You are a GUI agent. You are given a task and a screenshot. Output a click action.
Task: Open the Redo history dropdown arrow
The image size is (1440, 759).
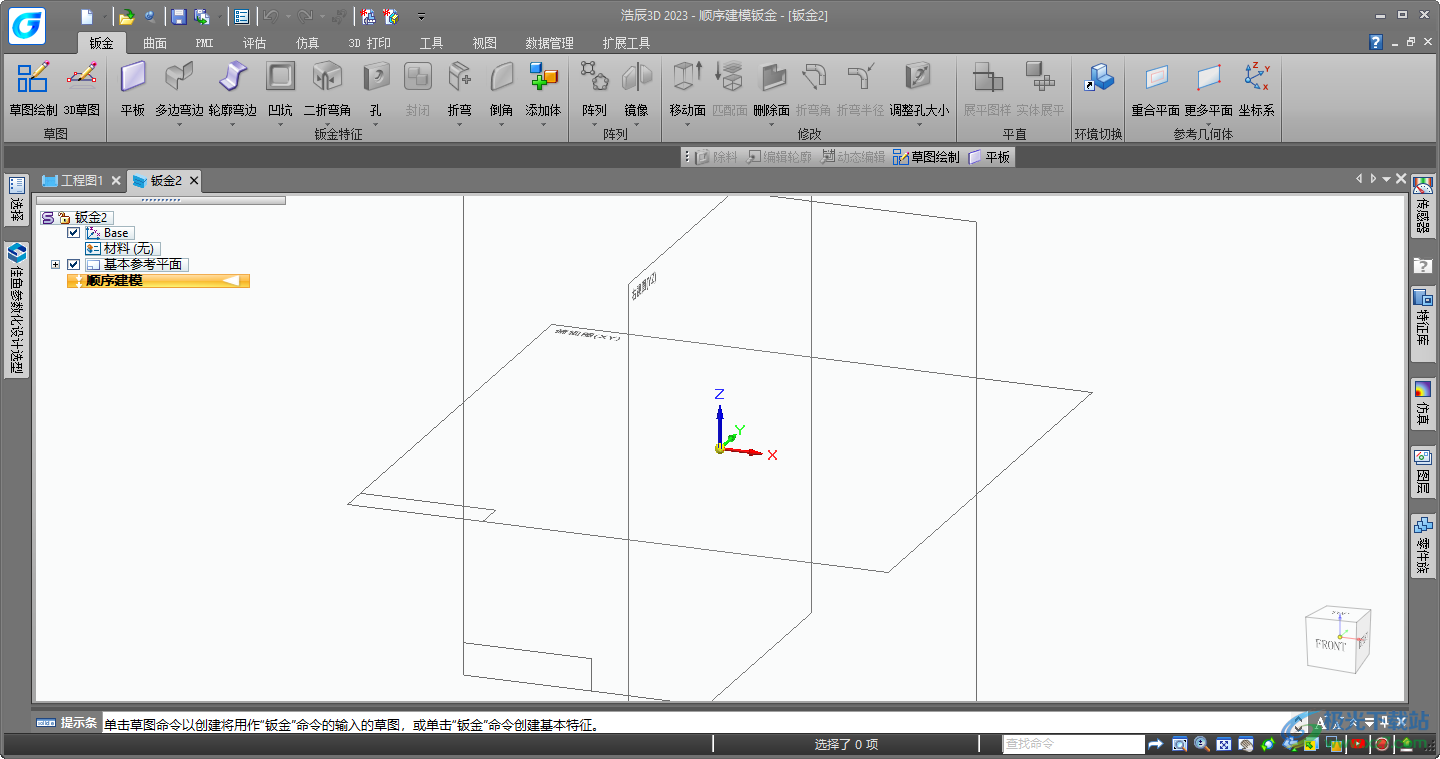(x=321, y=16)
